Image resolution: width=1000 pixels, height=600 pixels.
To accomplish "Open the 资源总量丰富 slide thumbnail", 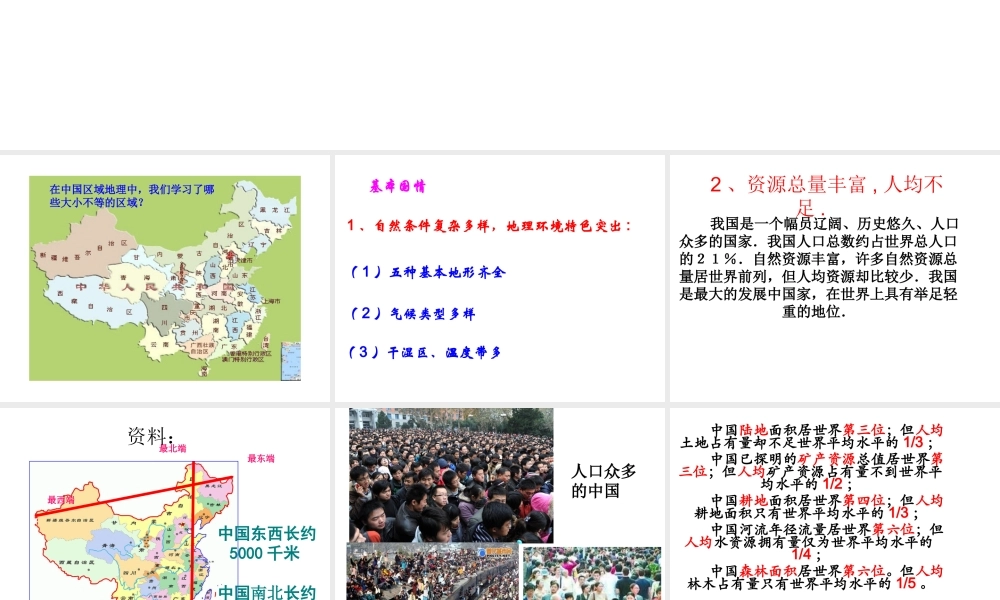I will pos(835,278).
